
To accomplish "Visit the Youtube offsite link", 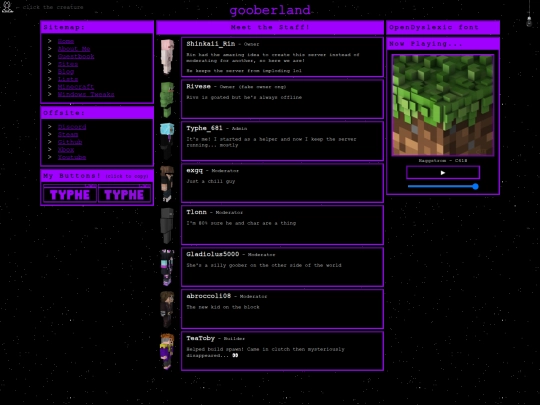I will click(72, 157).
